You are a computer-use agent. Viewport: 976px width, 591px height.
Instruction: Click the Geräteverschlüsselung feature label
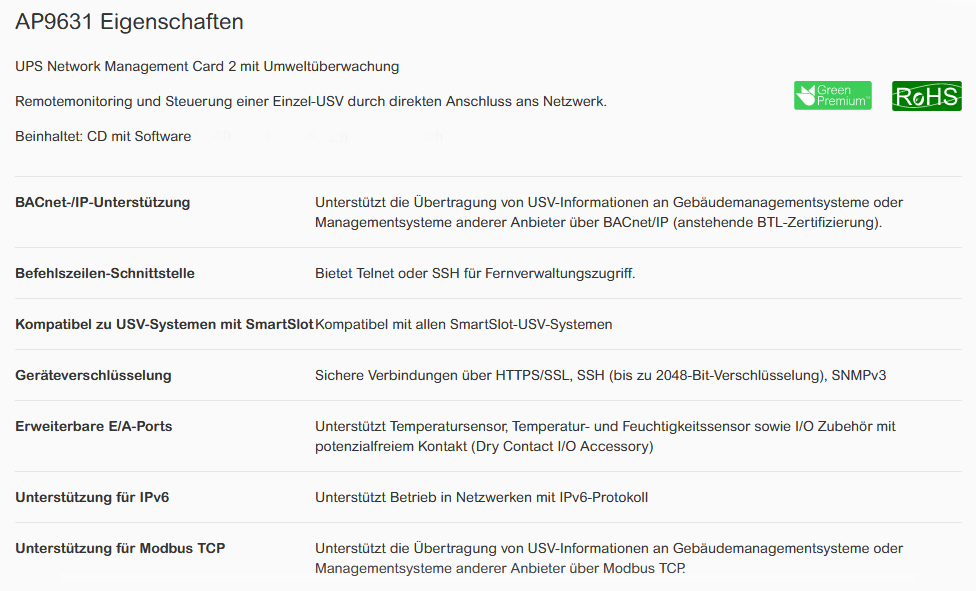tap(93, 375)
